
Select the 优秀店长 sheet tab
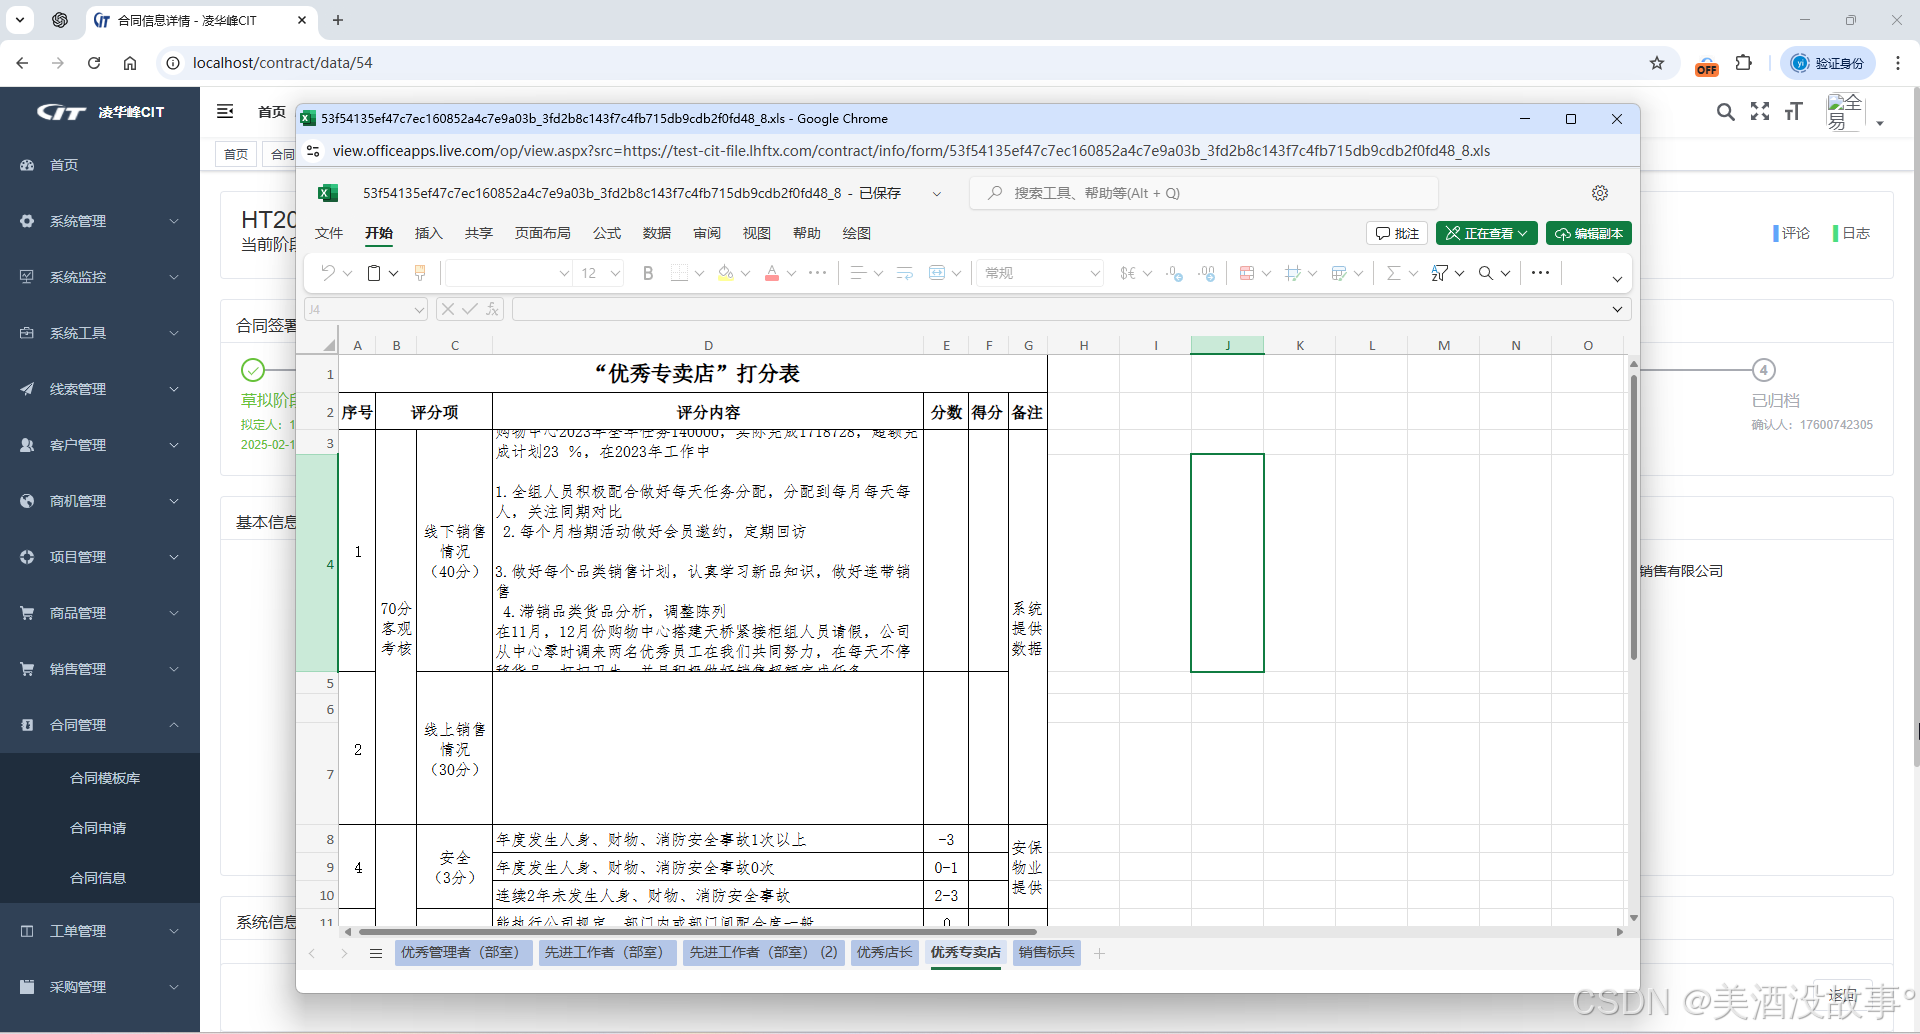click(884, 953)
